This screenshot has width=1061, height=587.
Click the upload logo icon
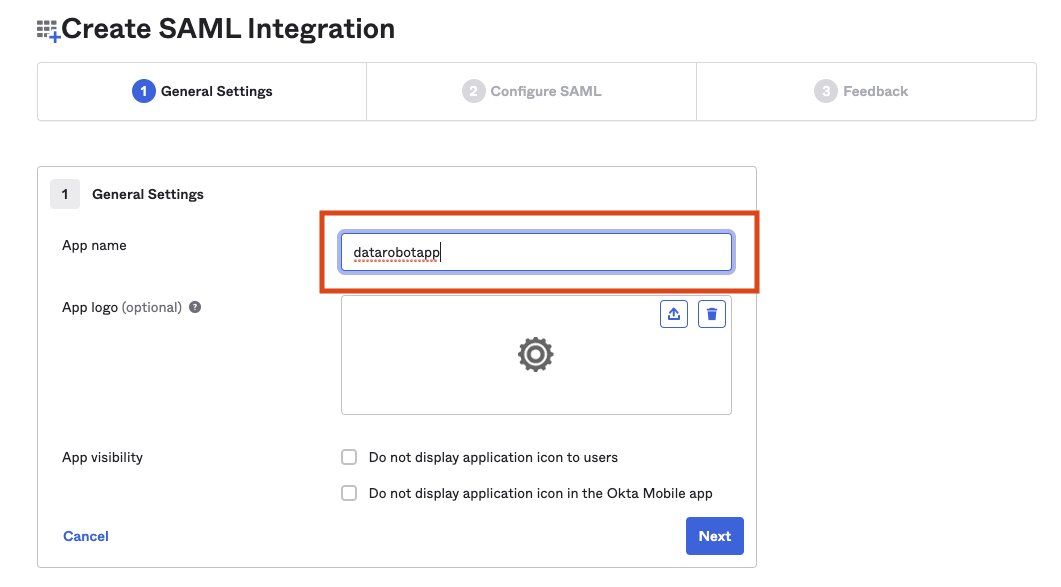click(x=674, y=314)
